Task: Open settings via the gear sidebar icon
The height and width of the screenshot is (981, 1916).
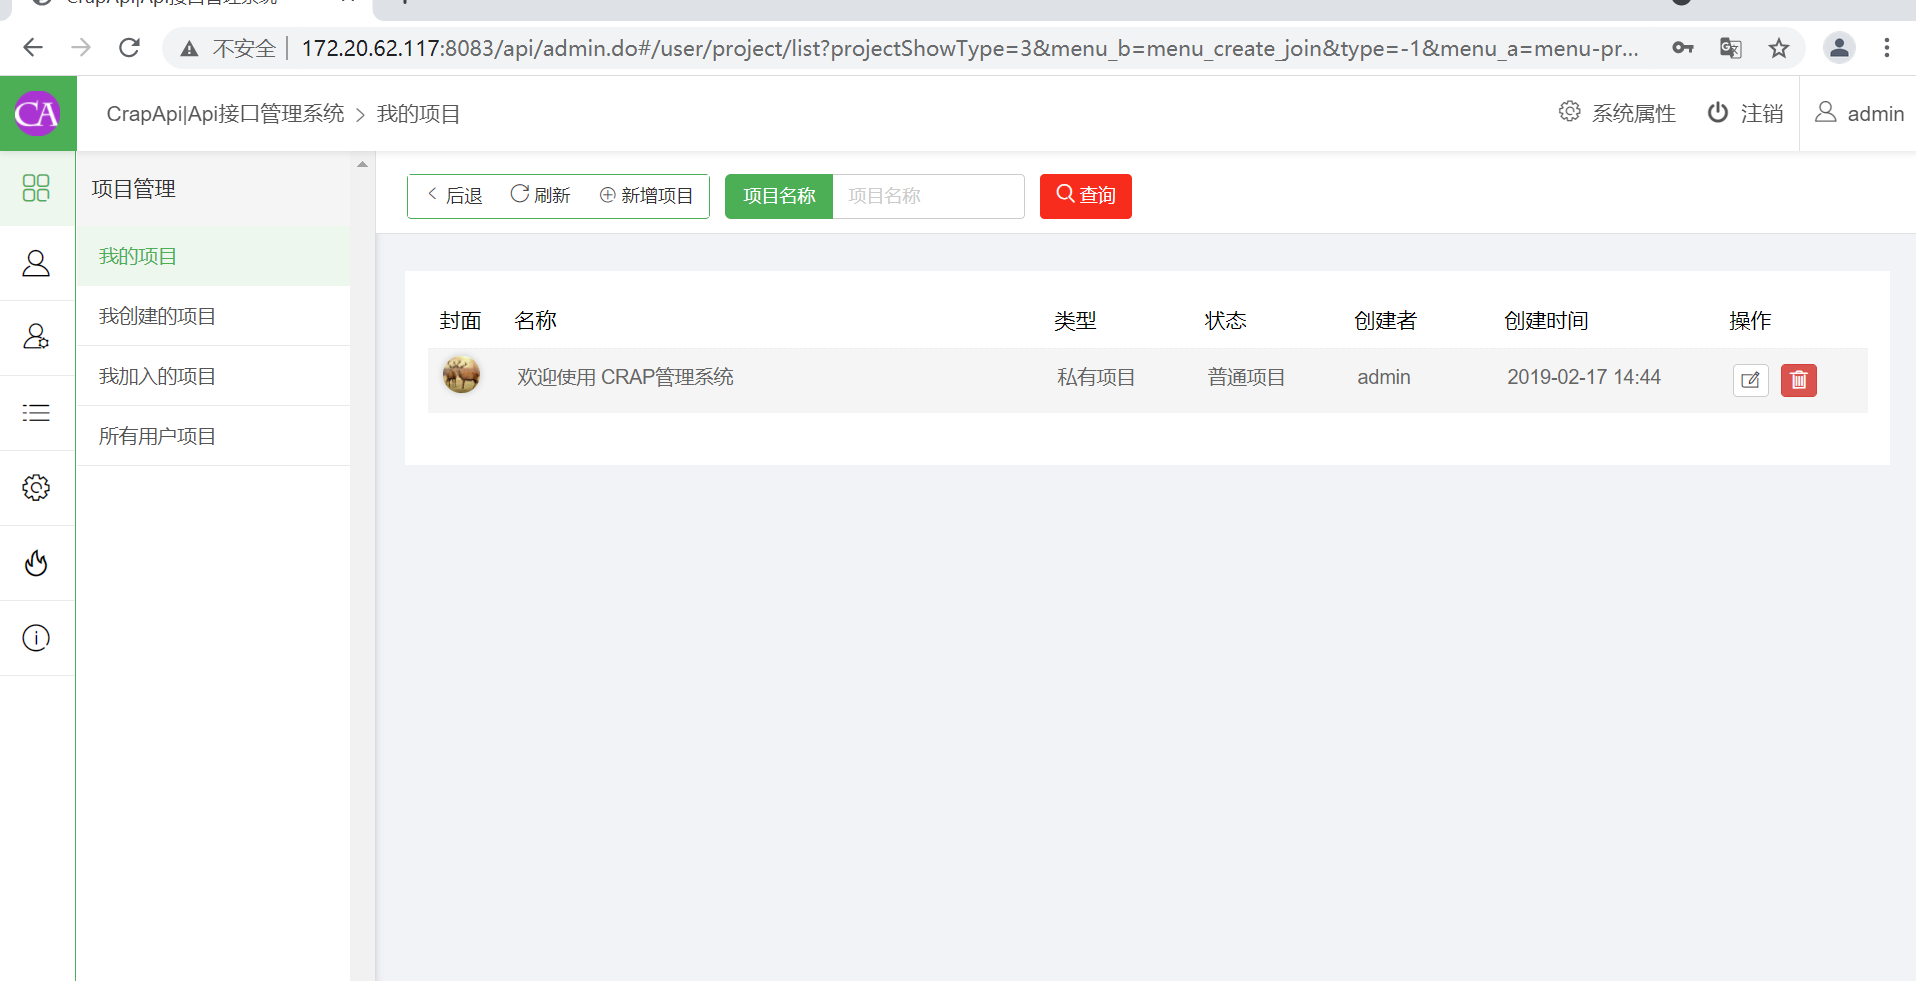Action: (37, 488)
